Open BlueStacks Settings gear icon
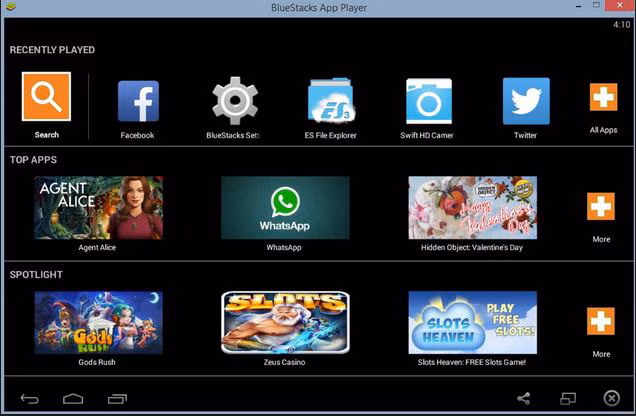This screenshot has height=416, width=636. click(235, 101)
